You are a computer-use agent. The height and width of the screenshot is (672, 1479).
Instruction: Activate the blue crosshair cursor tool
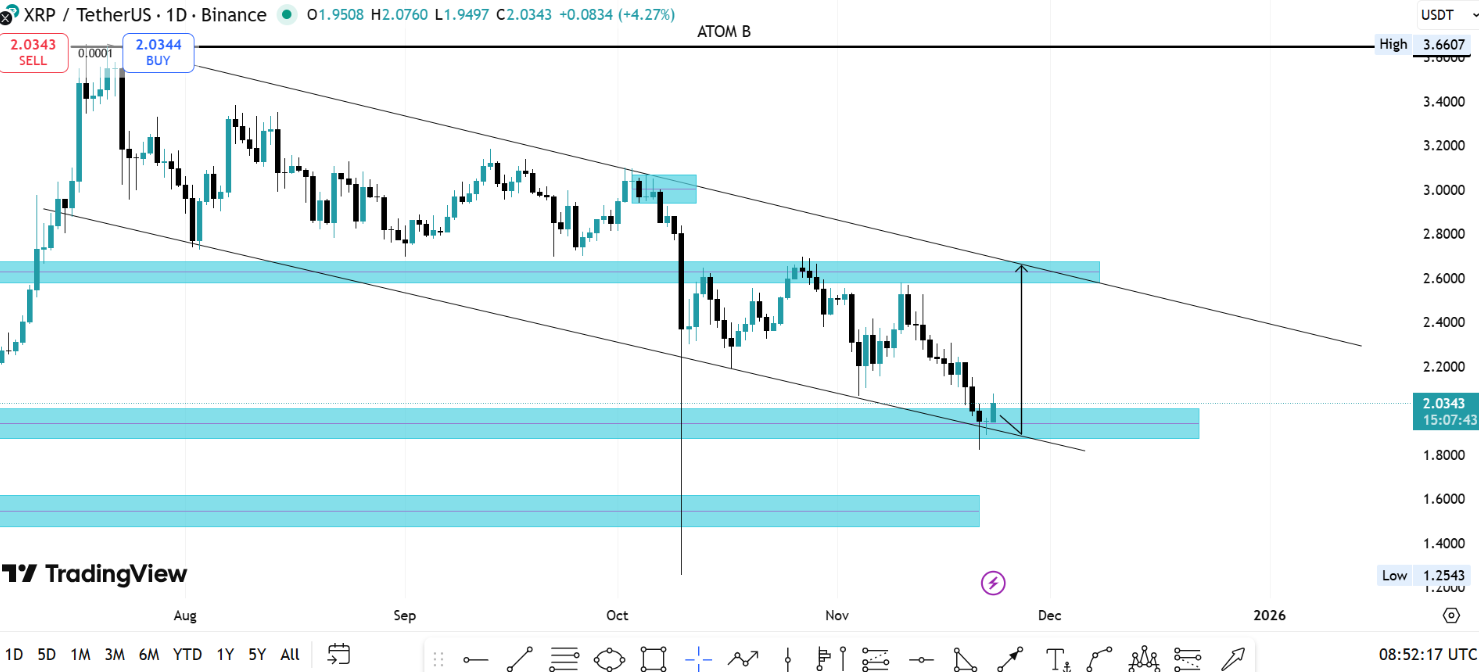(698, 658)
